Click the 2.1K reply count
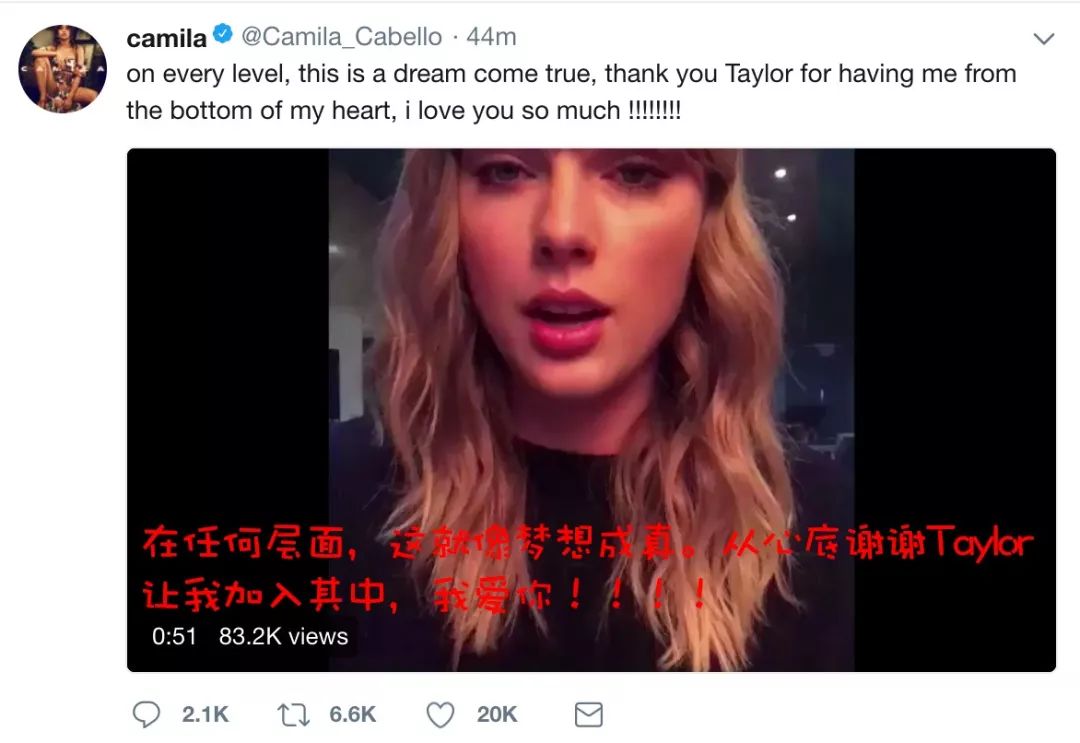Screen dimensions: 1080x743 pos(205,715)
